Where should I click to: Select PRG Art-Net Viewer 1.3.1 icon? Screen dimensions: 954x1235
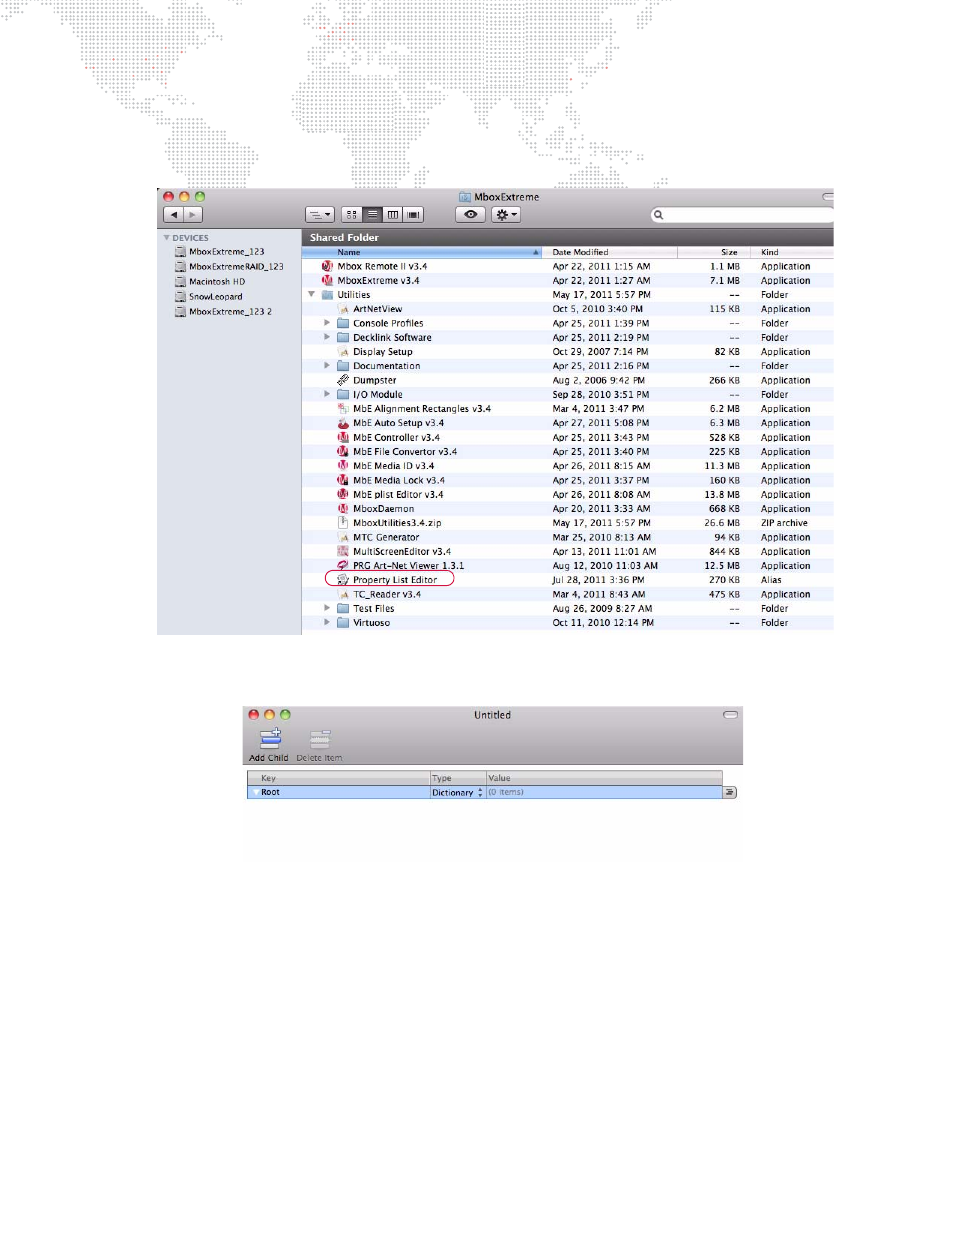tap(343, 566)
